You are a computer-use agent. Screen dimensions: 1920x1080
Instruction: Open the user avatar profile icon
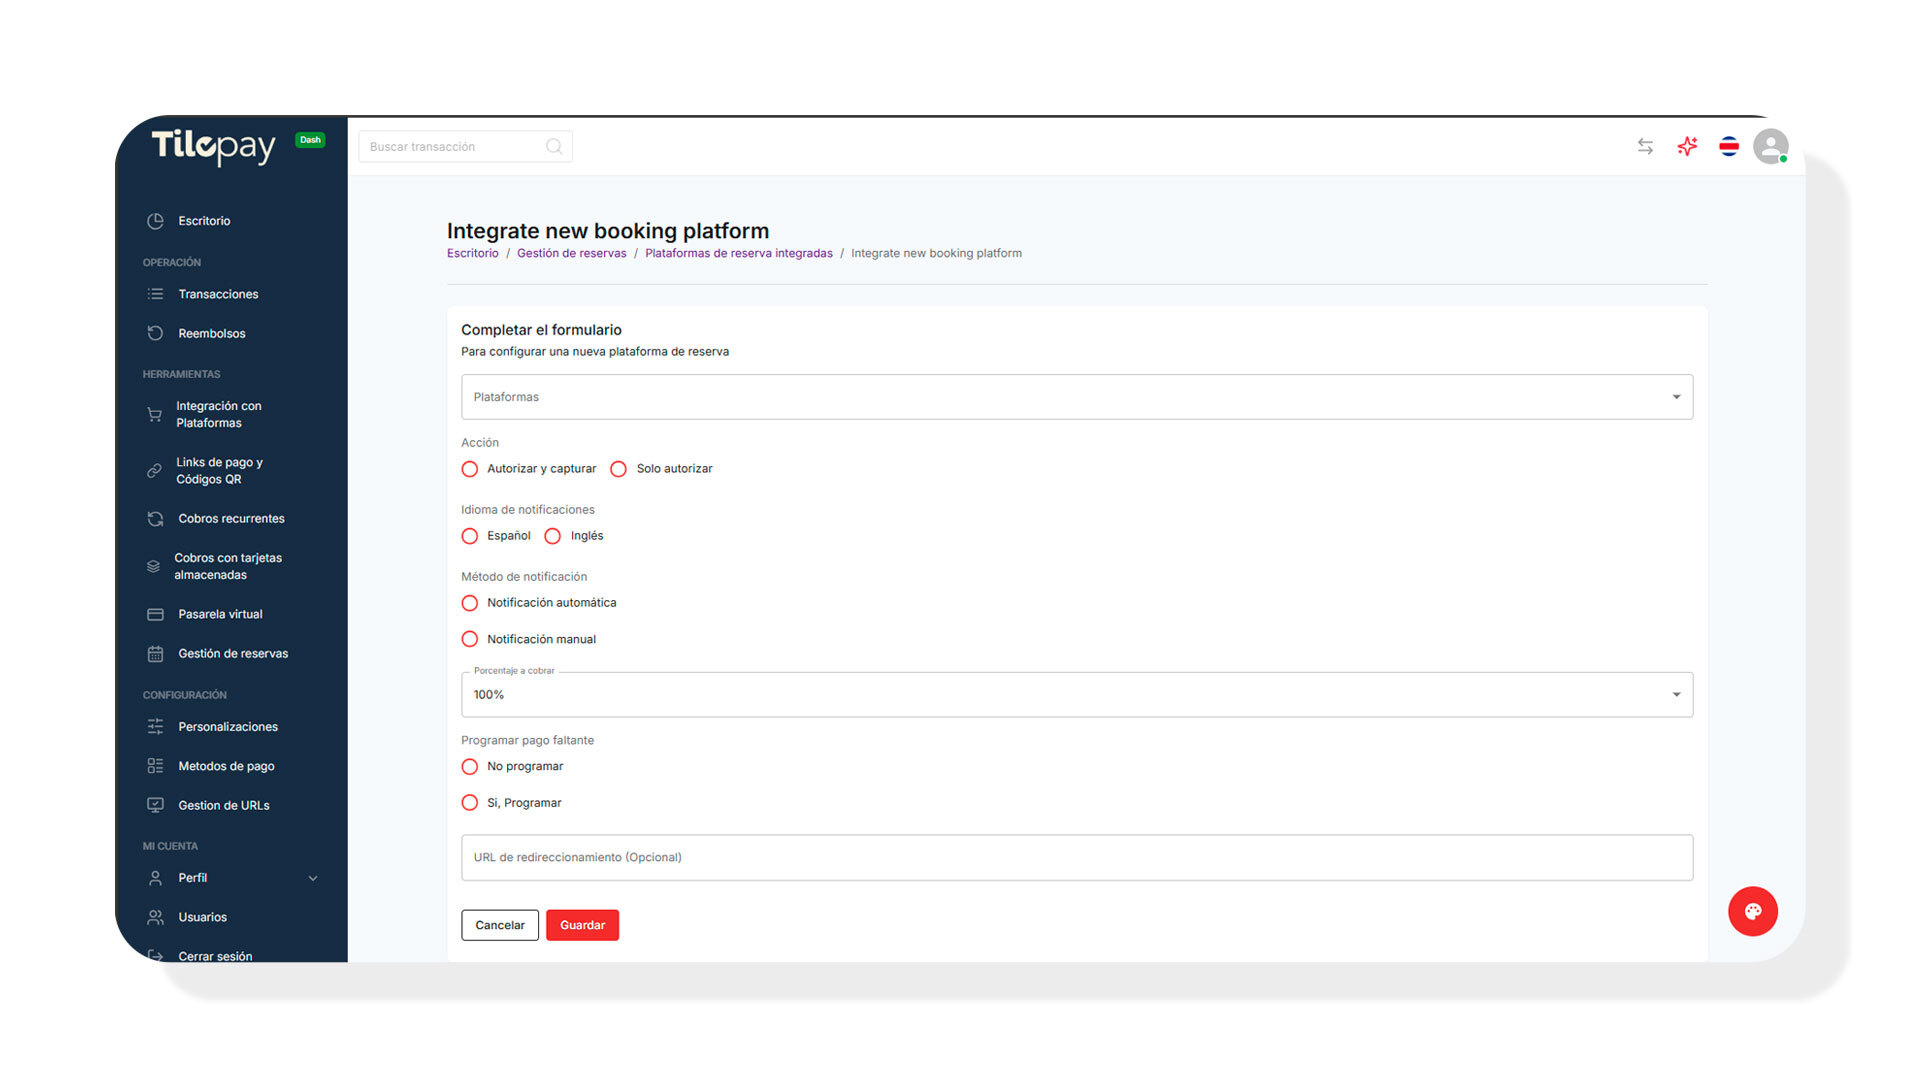tap(1770, 147)
